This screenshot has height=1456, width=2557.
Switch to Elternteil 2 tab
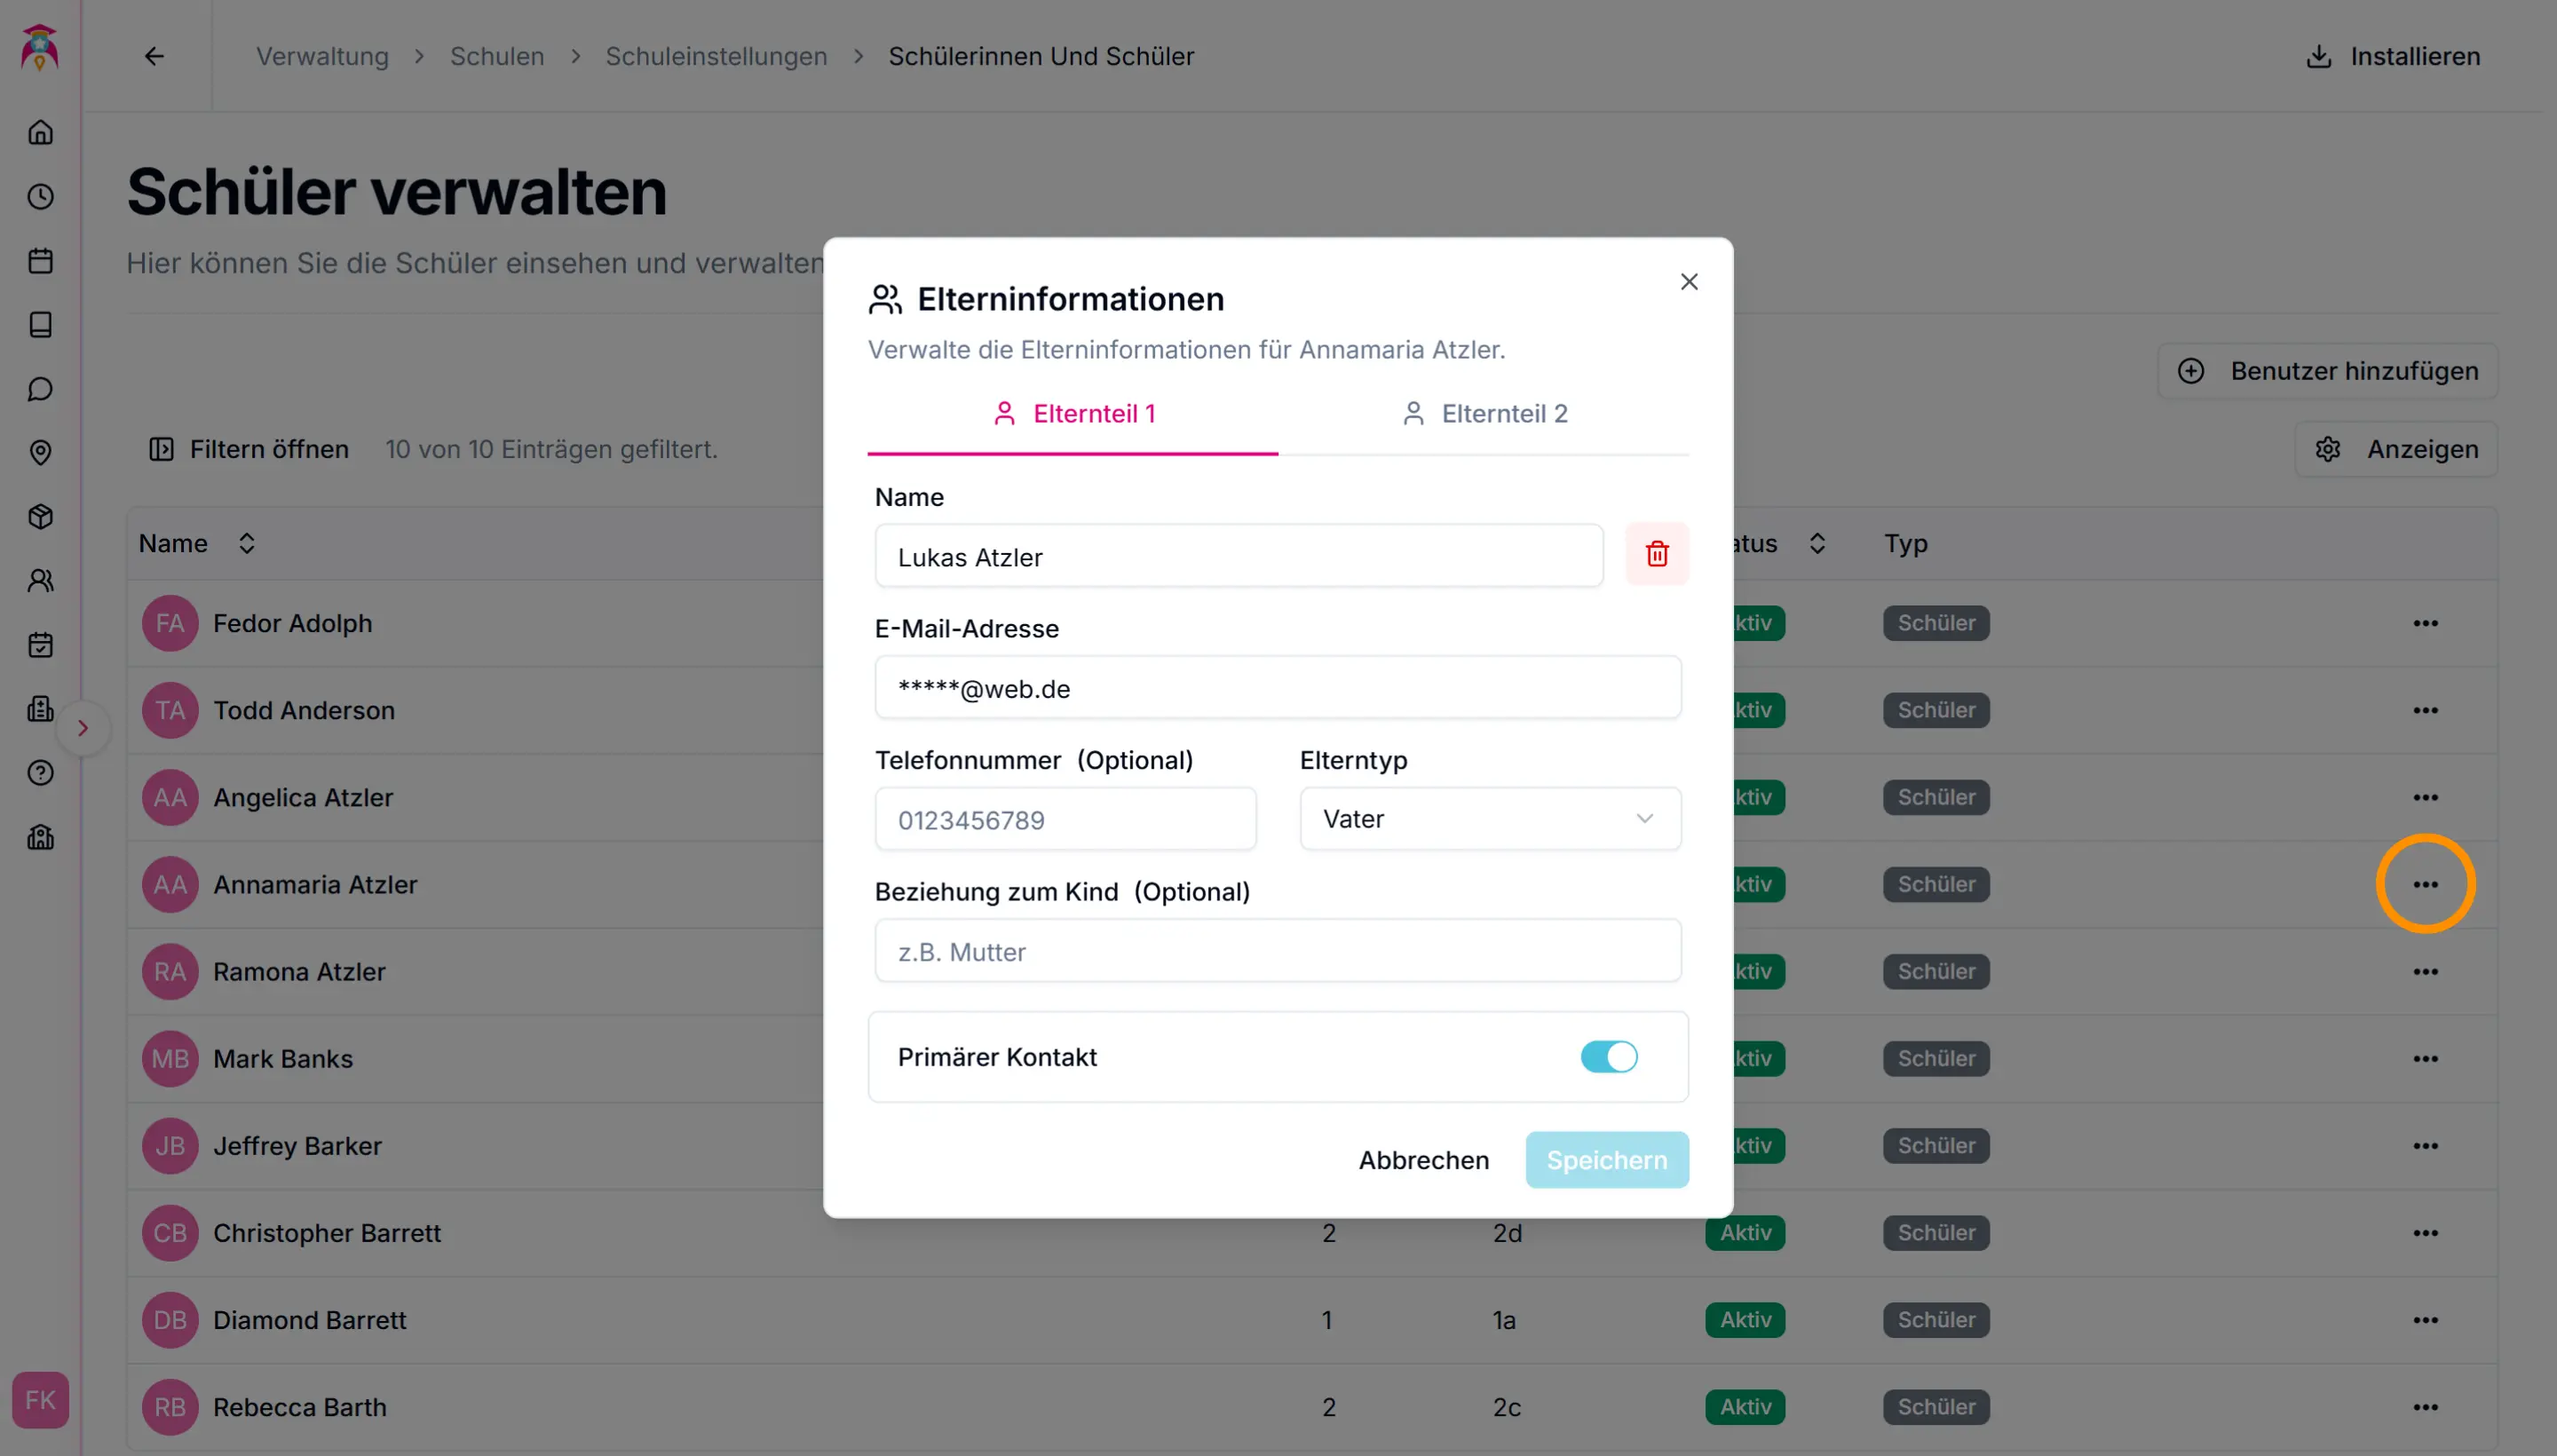1484,414
